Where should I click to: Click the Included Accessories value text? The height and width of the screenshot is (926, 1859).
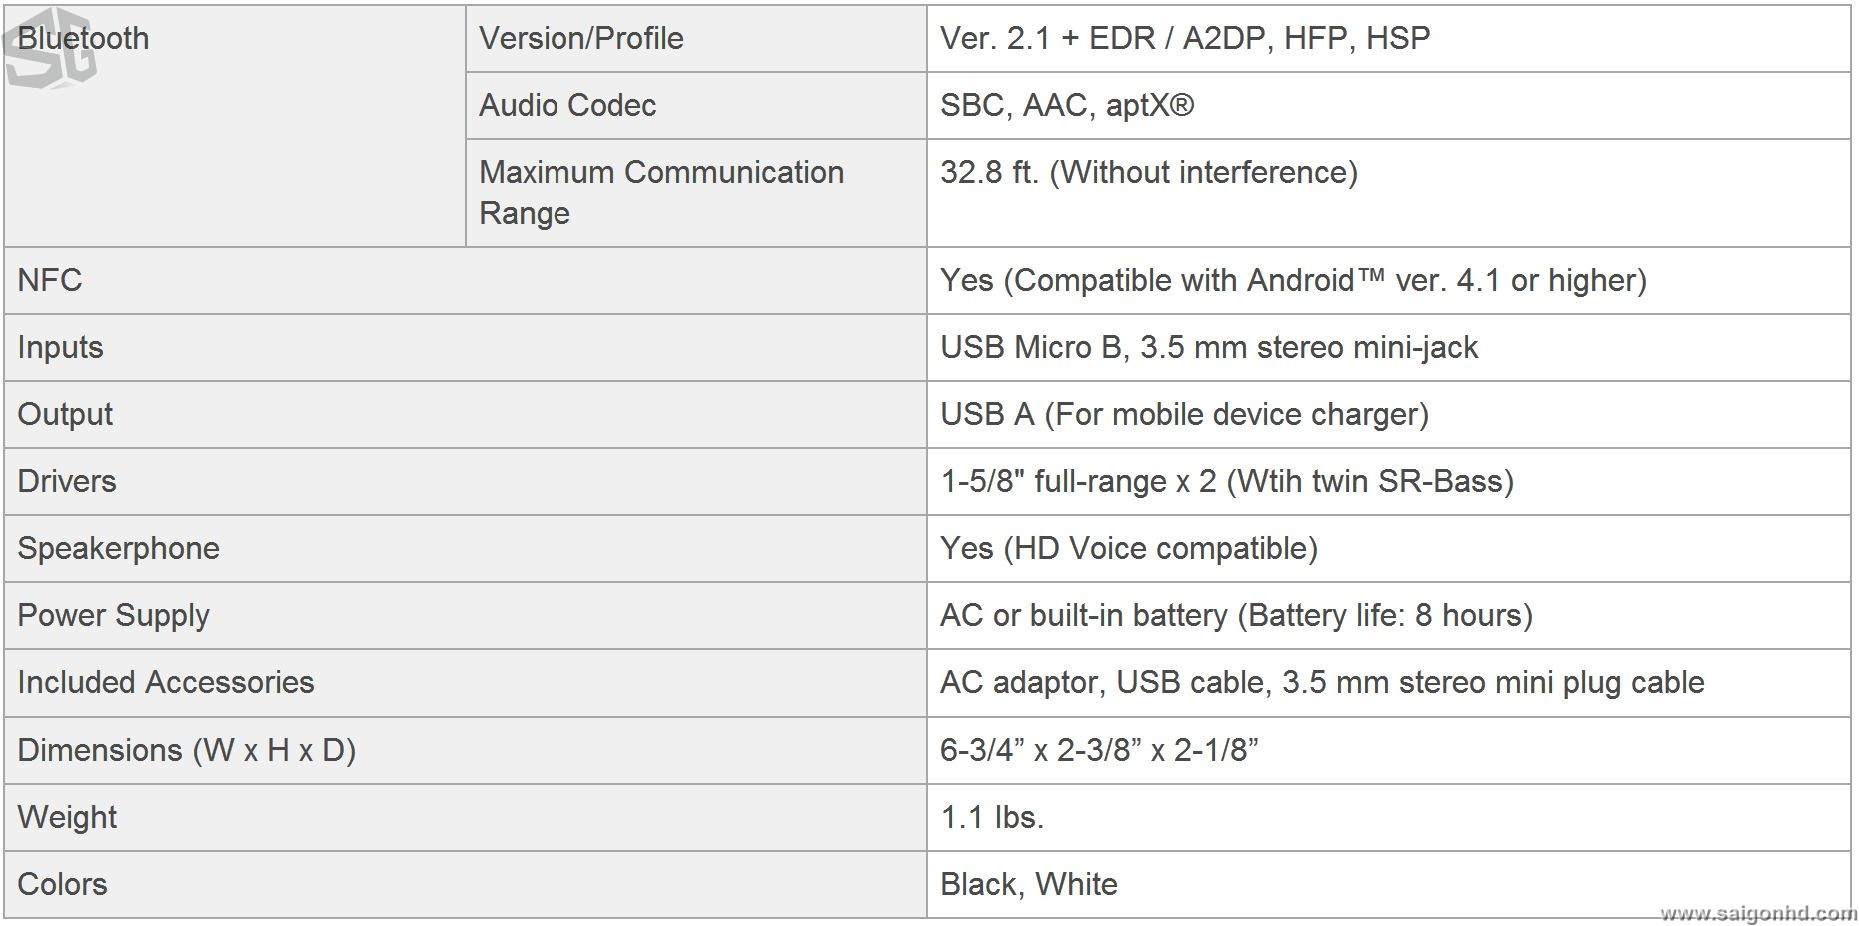(1321, 682)
